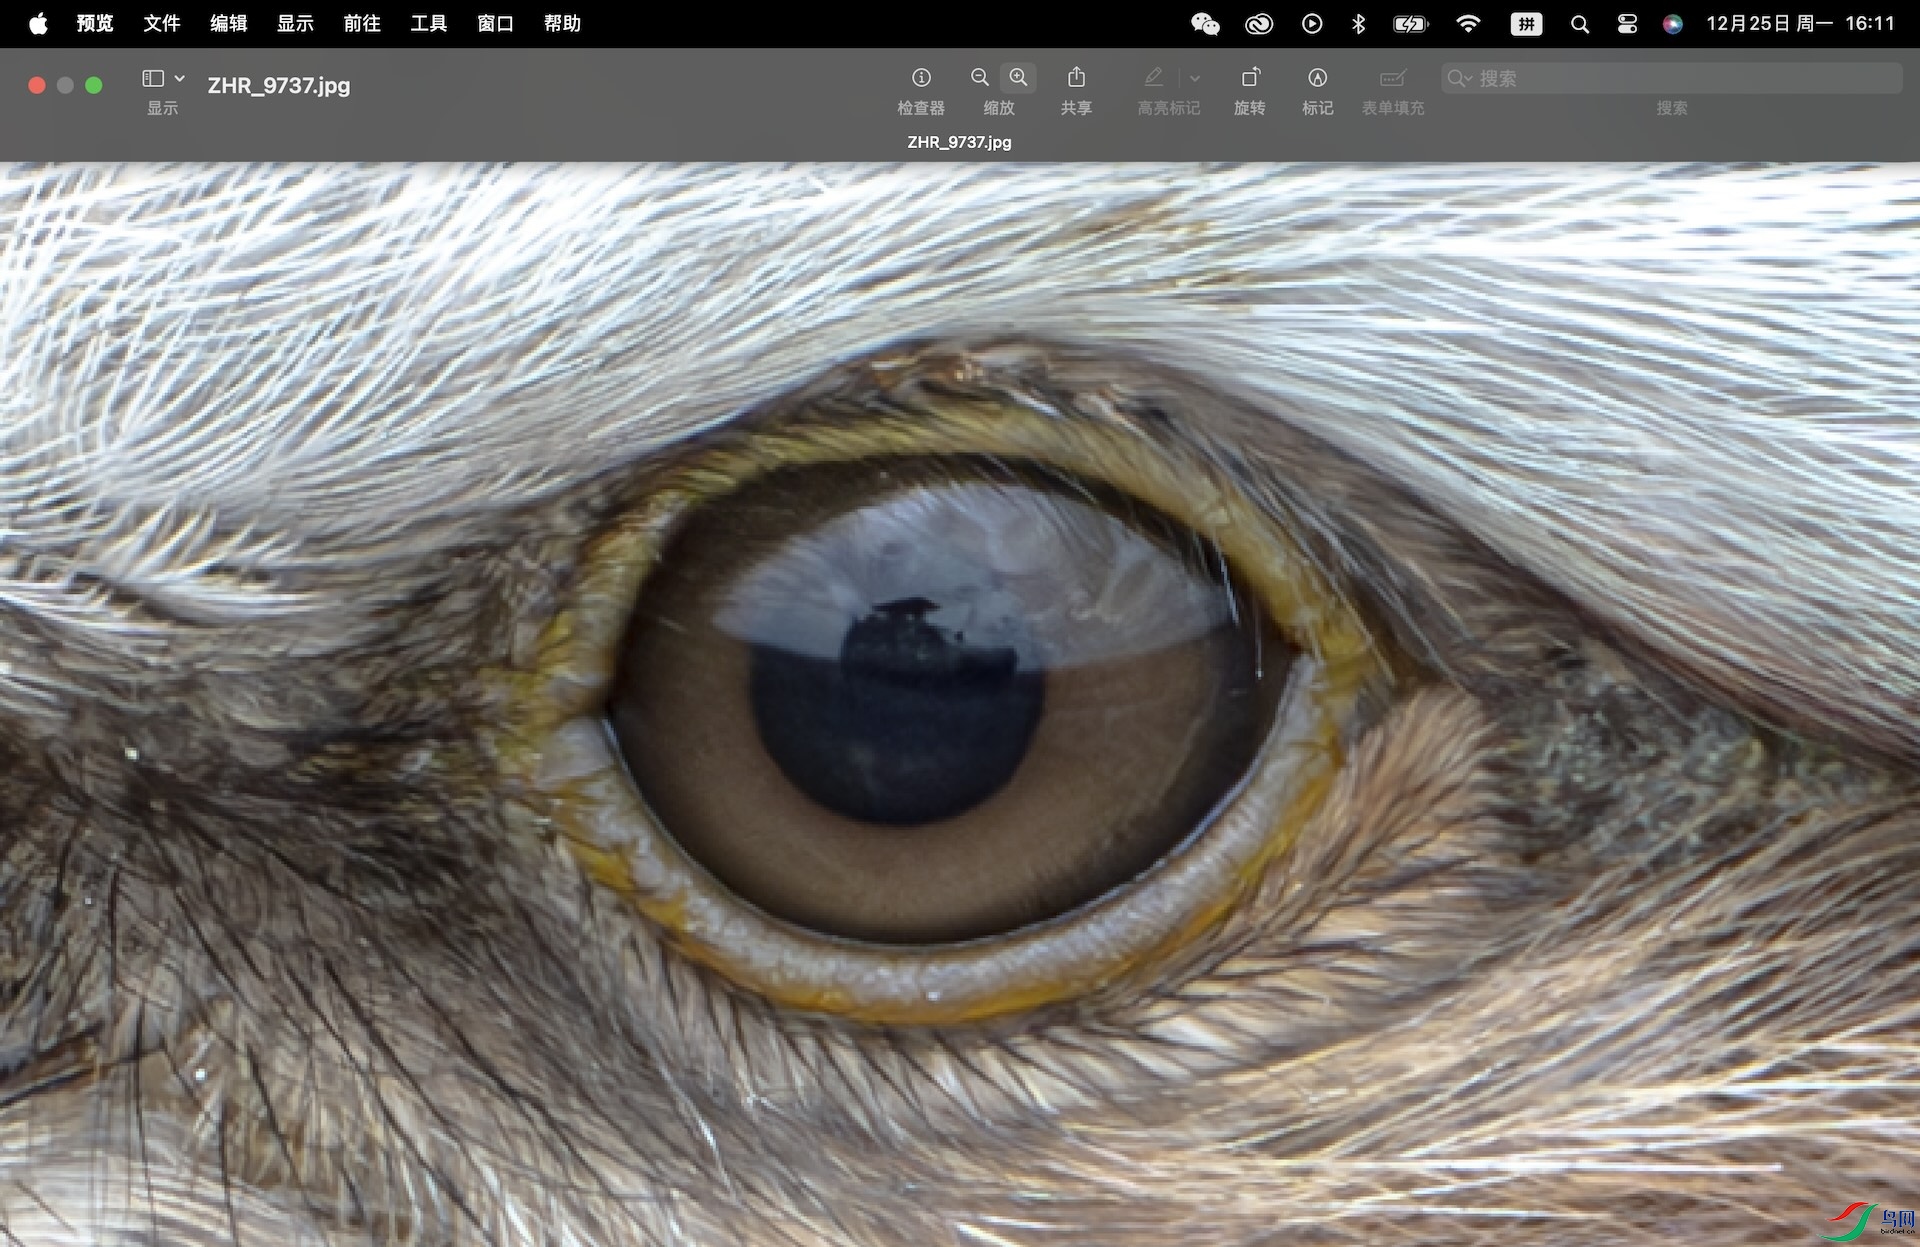
Task: Toggle the Control Center menu bar icon
Action: tap(1627, 23)
